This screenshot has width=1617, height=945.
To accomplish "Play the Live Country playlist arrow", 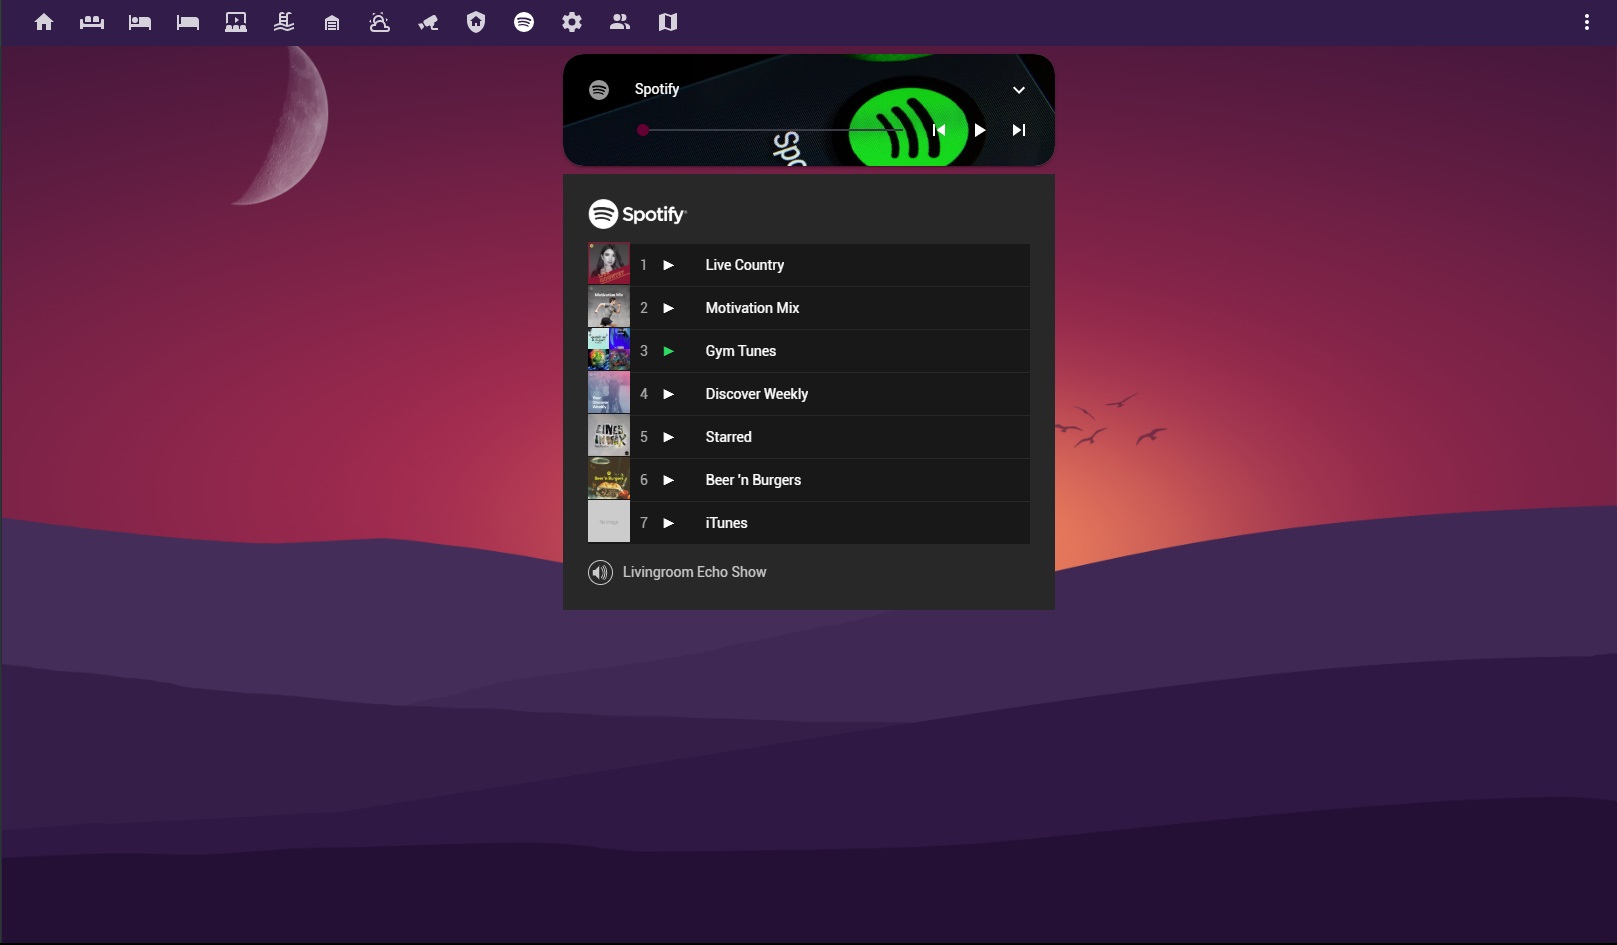I will (x=669, y=265).
